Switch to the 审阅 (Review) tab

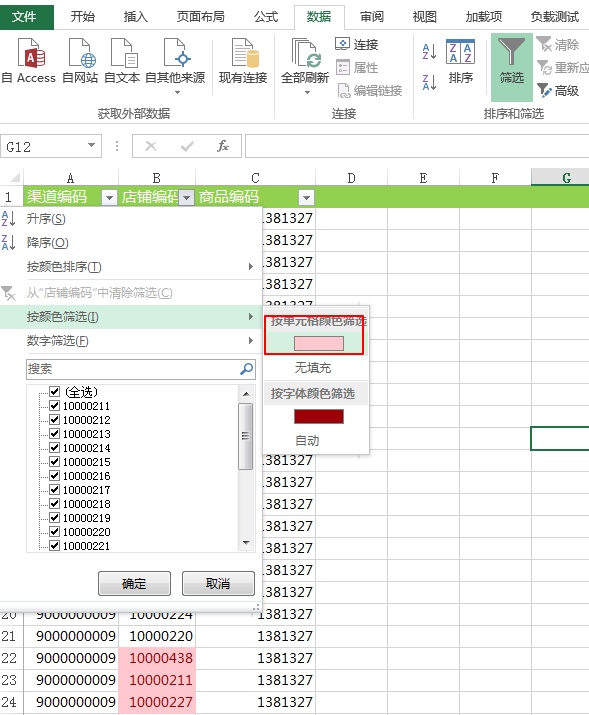(372, 17)
